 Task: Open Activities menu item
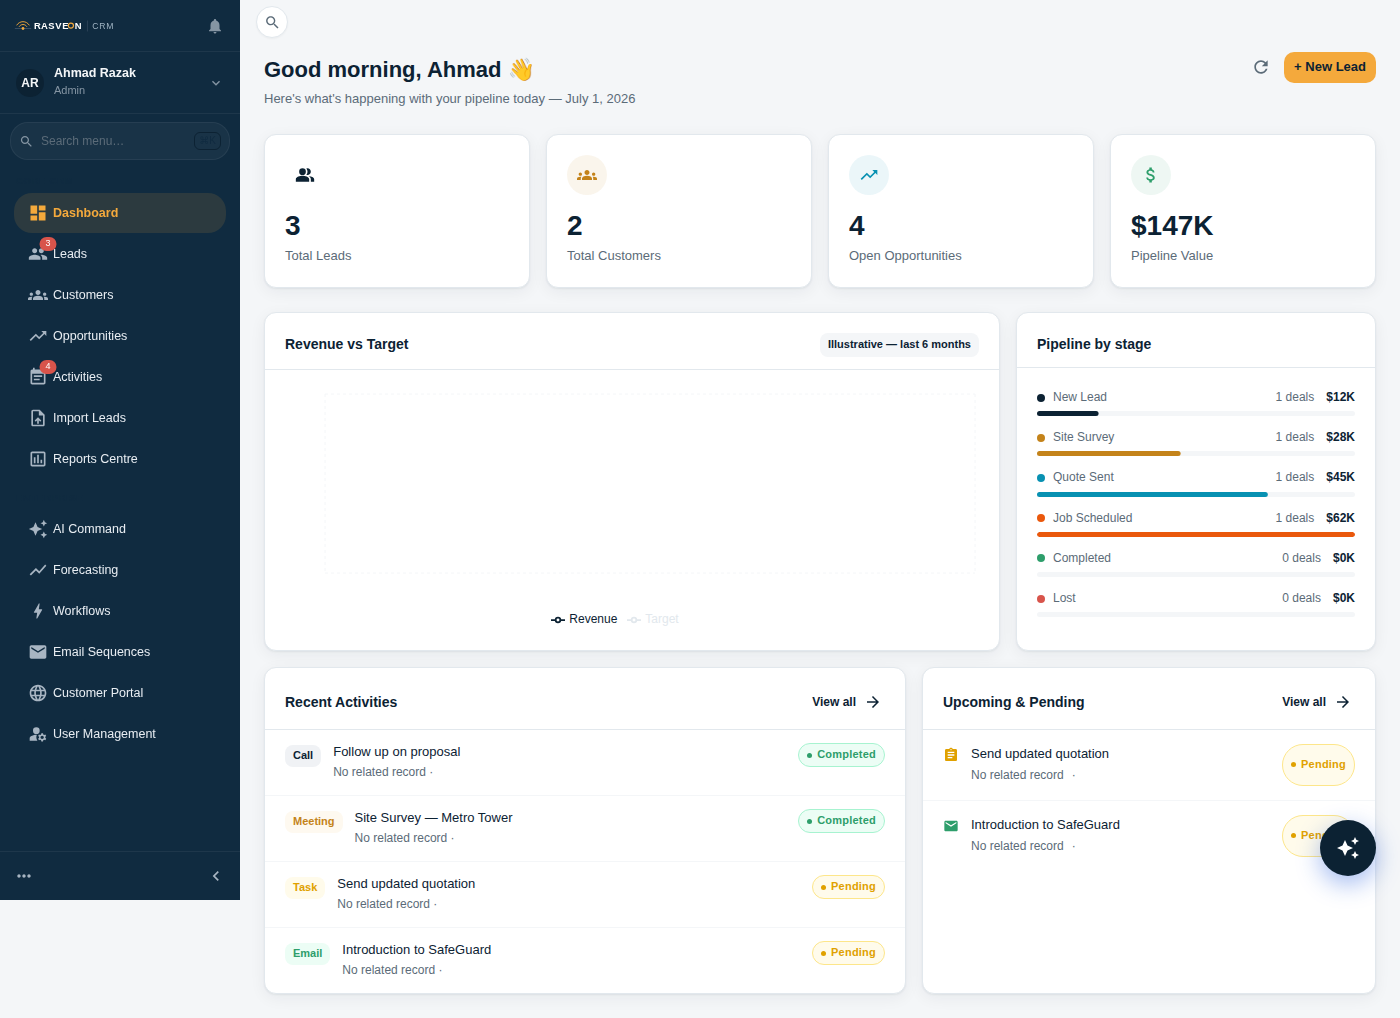click(120, 377)
